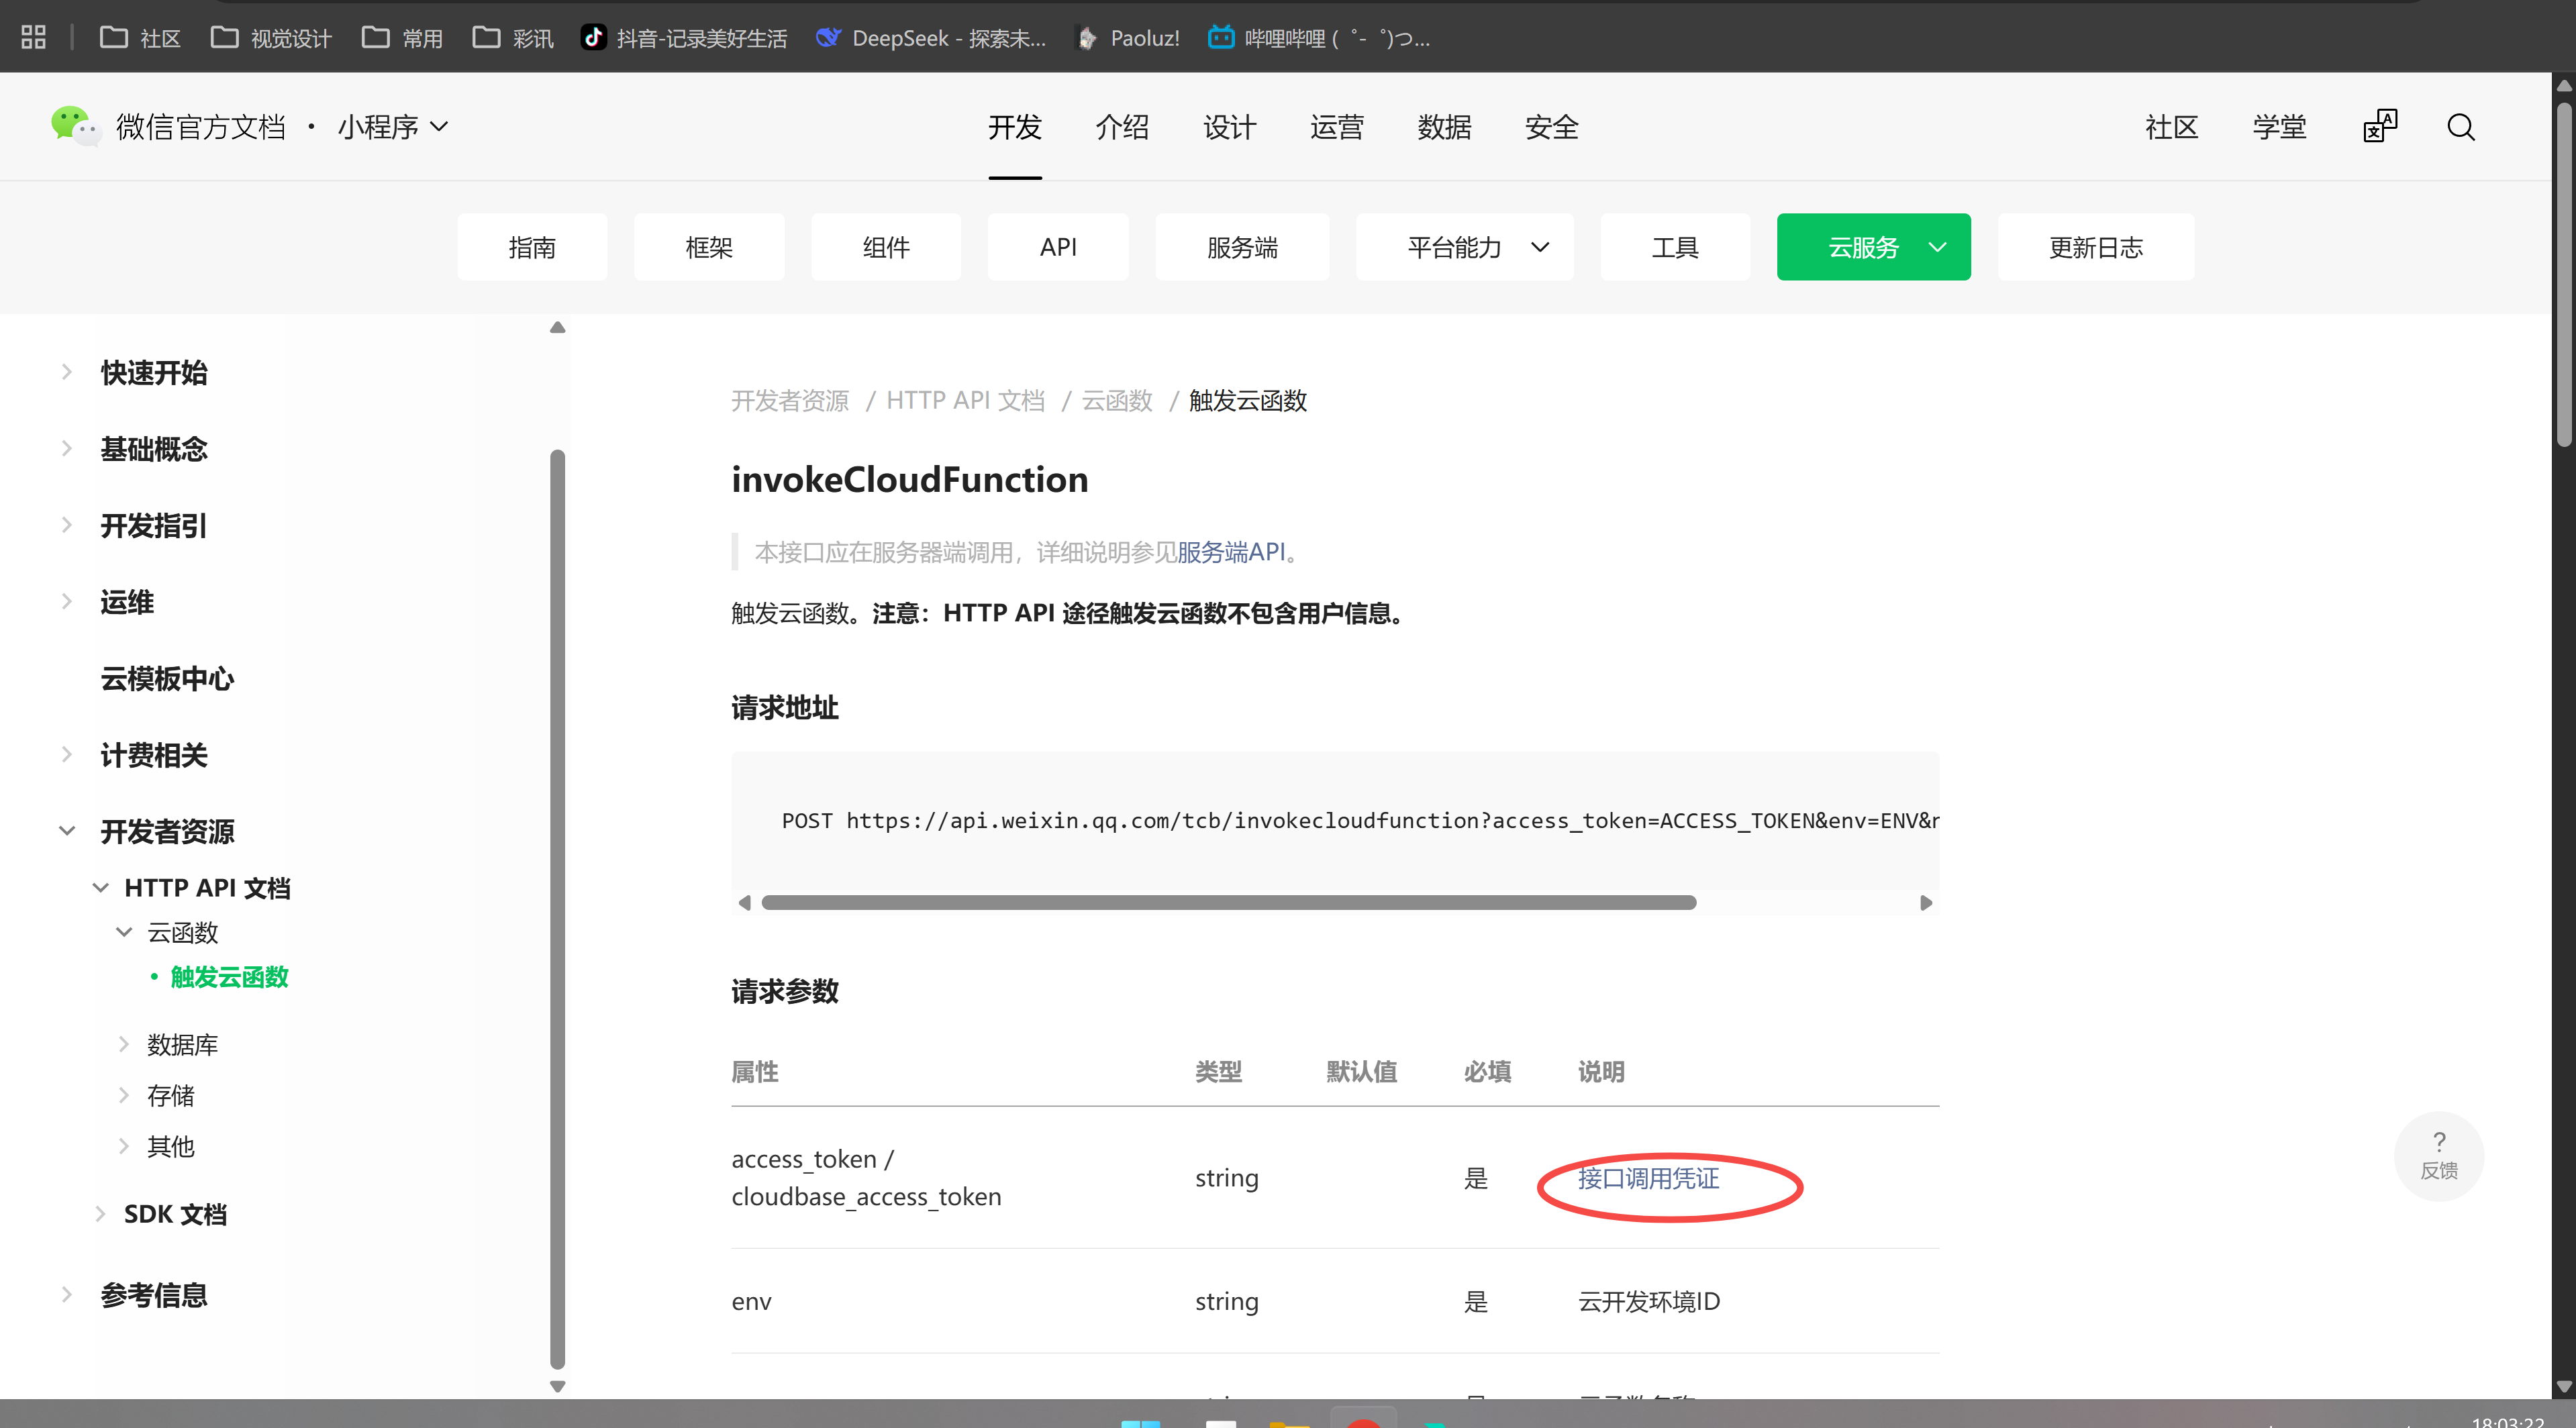Open the DeepSeek bookmark
Viewport: 2576px width, 1428px height.
(x=931, y=38)
